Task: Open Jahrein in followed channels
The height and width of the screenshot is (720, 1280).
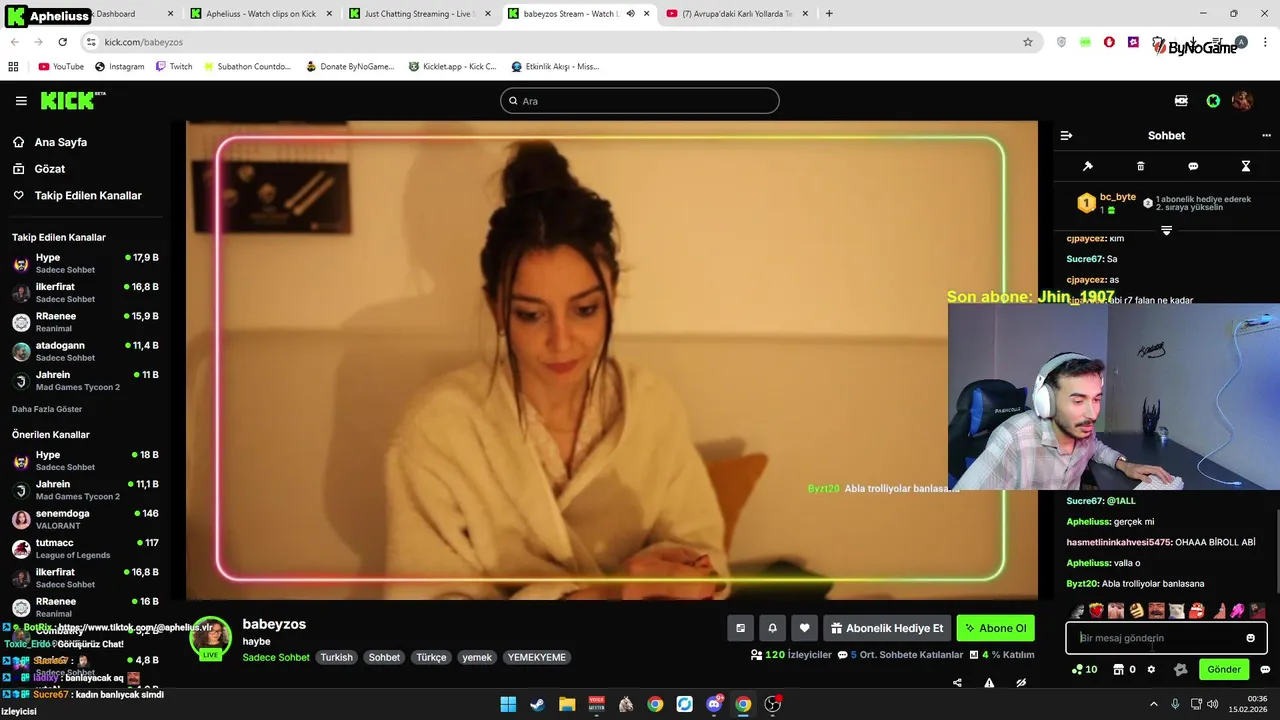Action: click(x=85, y=381)
